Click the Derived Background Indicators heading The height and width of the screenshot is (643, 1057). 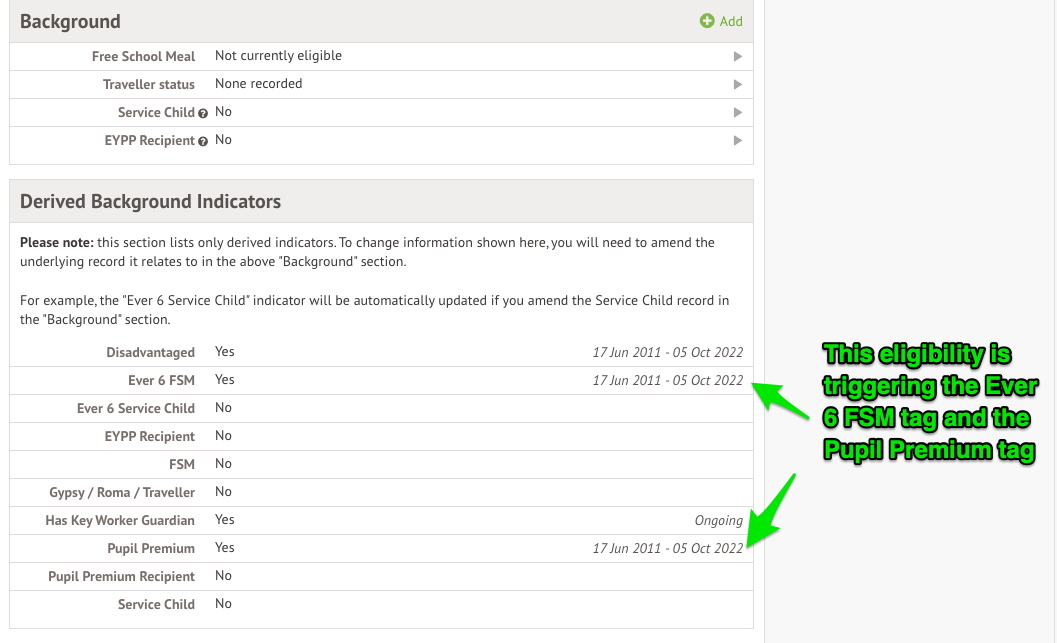(150, 201)
